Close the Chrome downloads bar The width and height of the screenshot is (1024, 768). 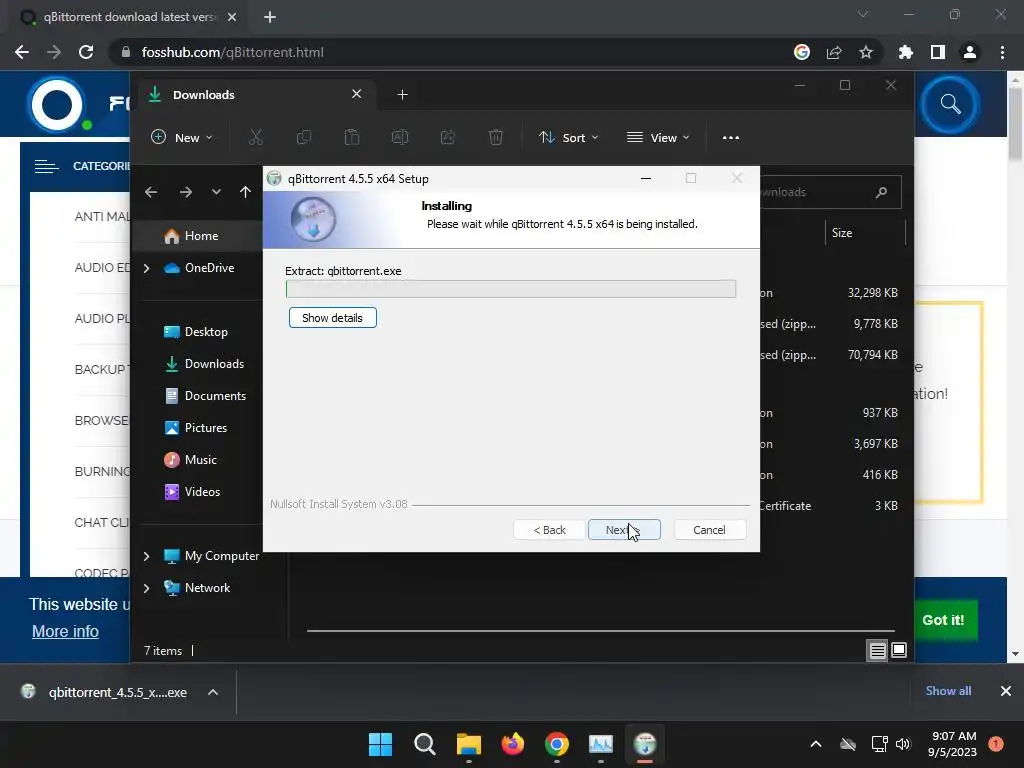point(1006,691)
